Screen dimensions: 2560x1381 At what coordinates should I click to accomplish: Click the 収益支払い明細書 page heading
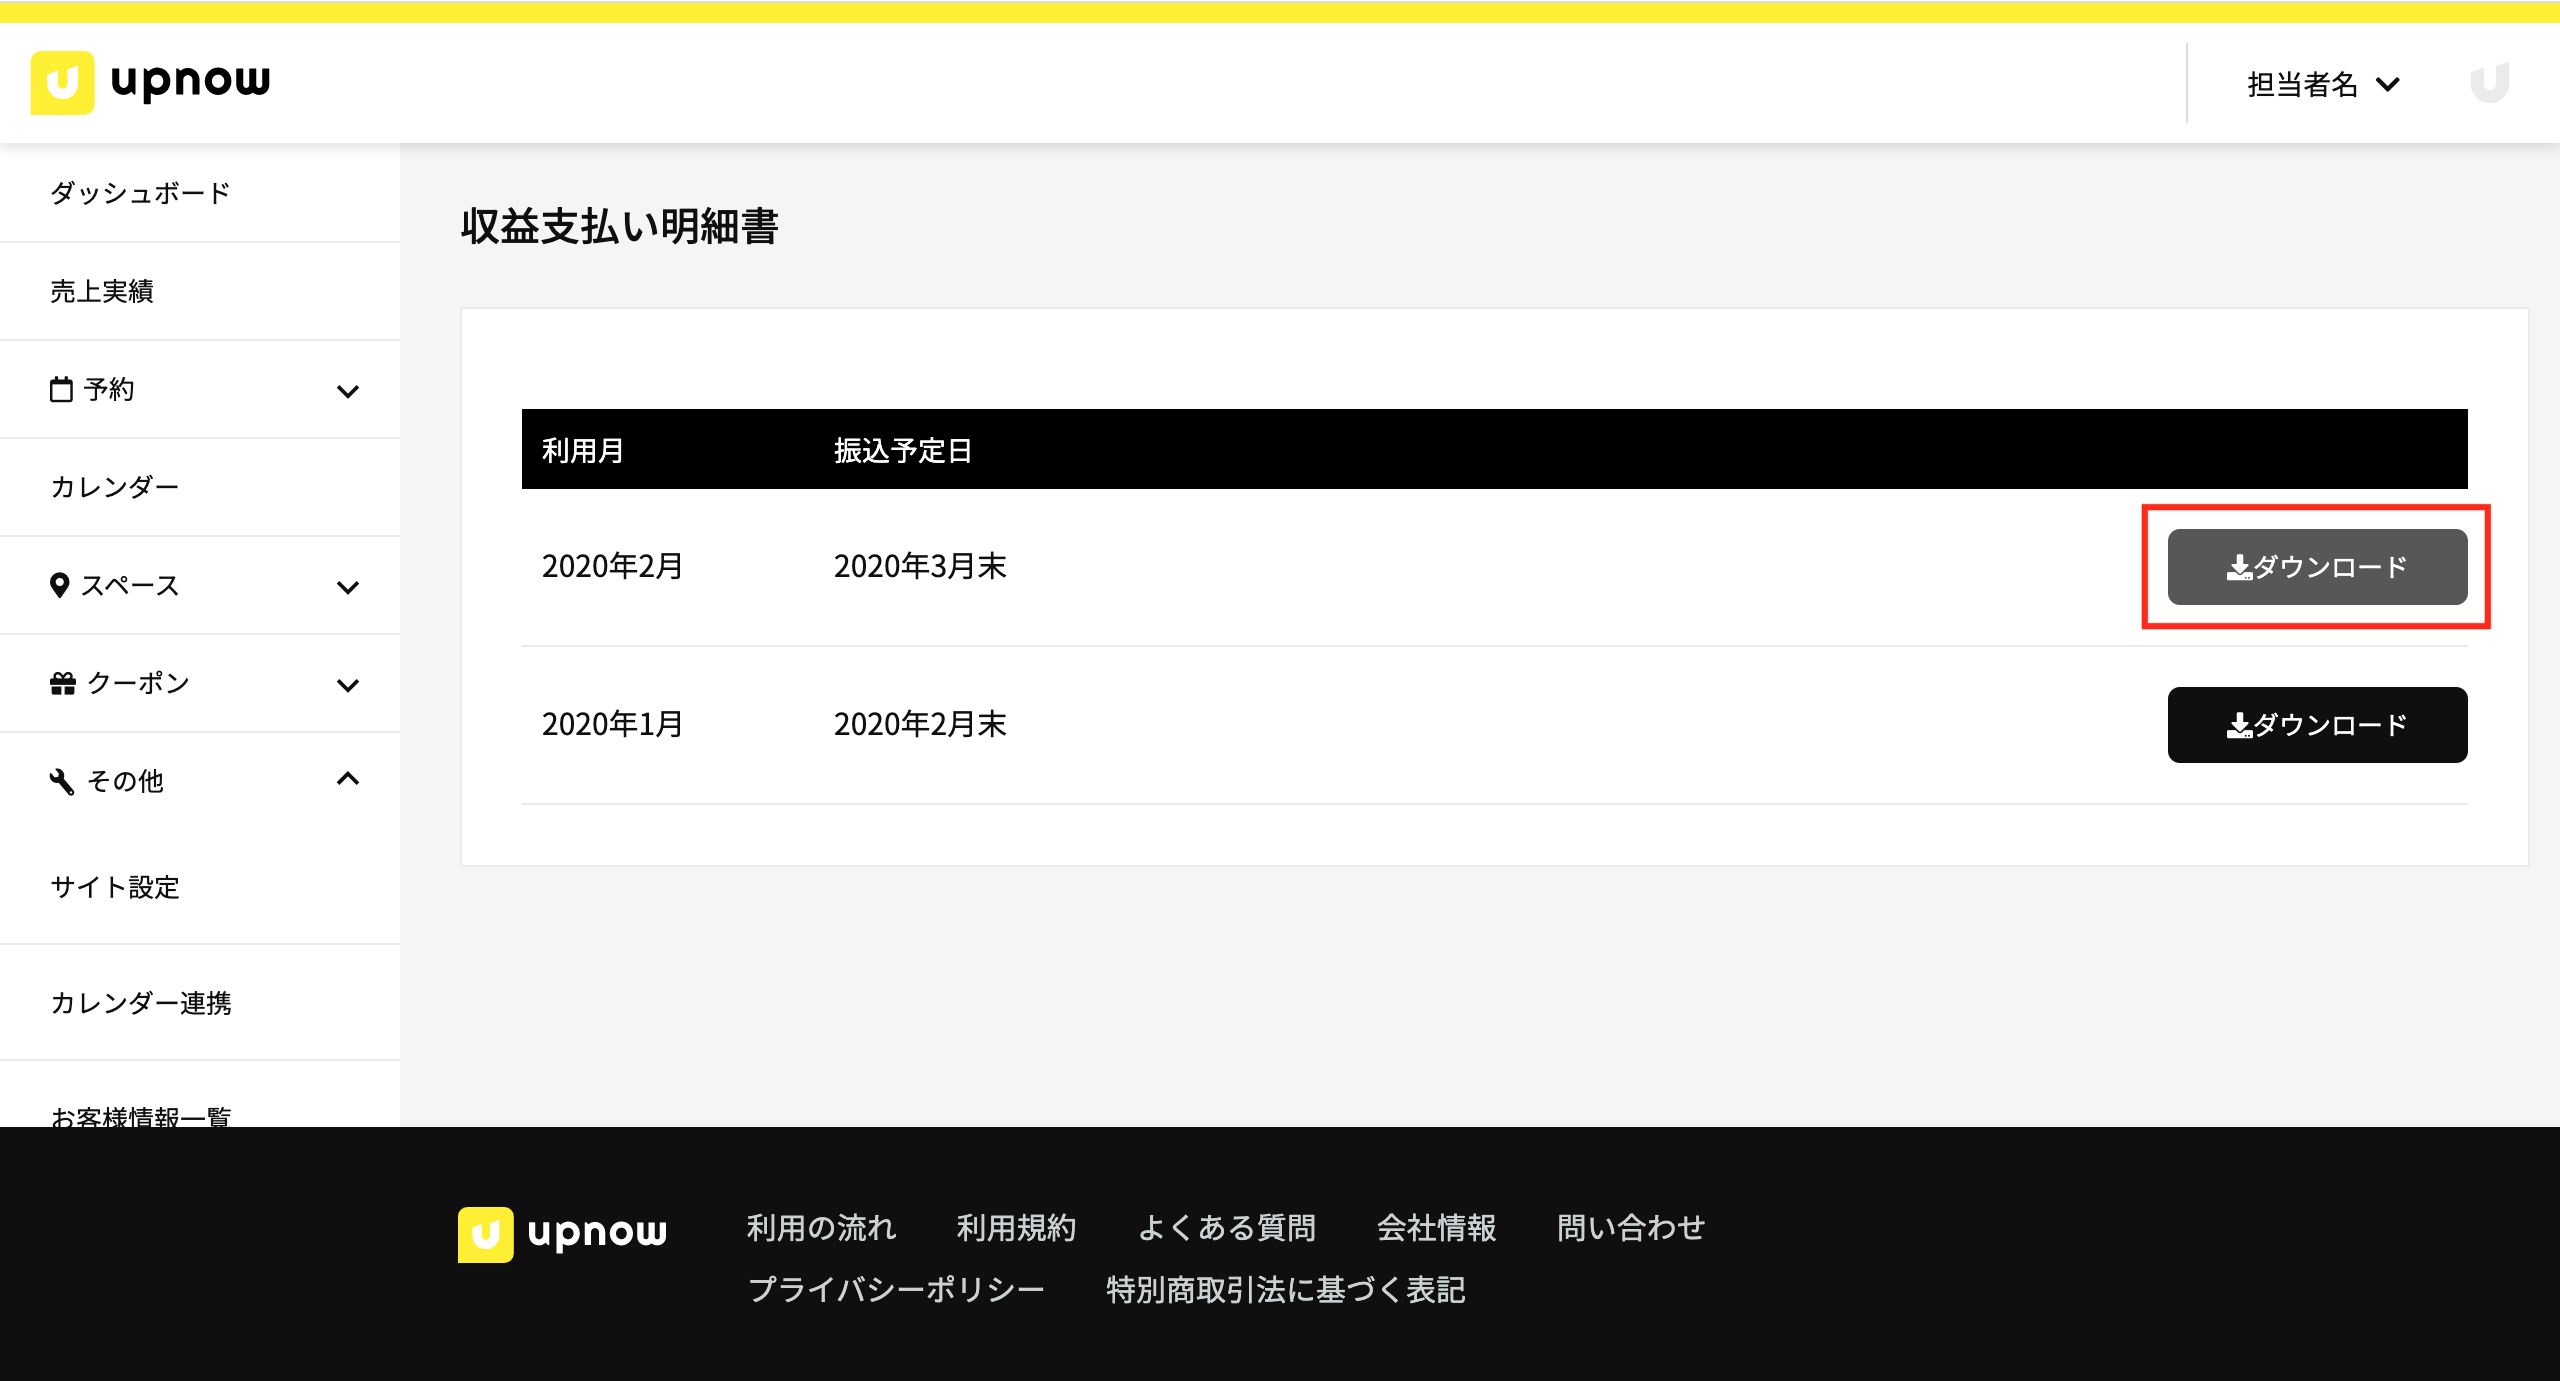click(620, 227)
